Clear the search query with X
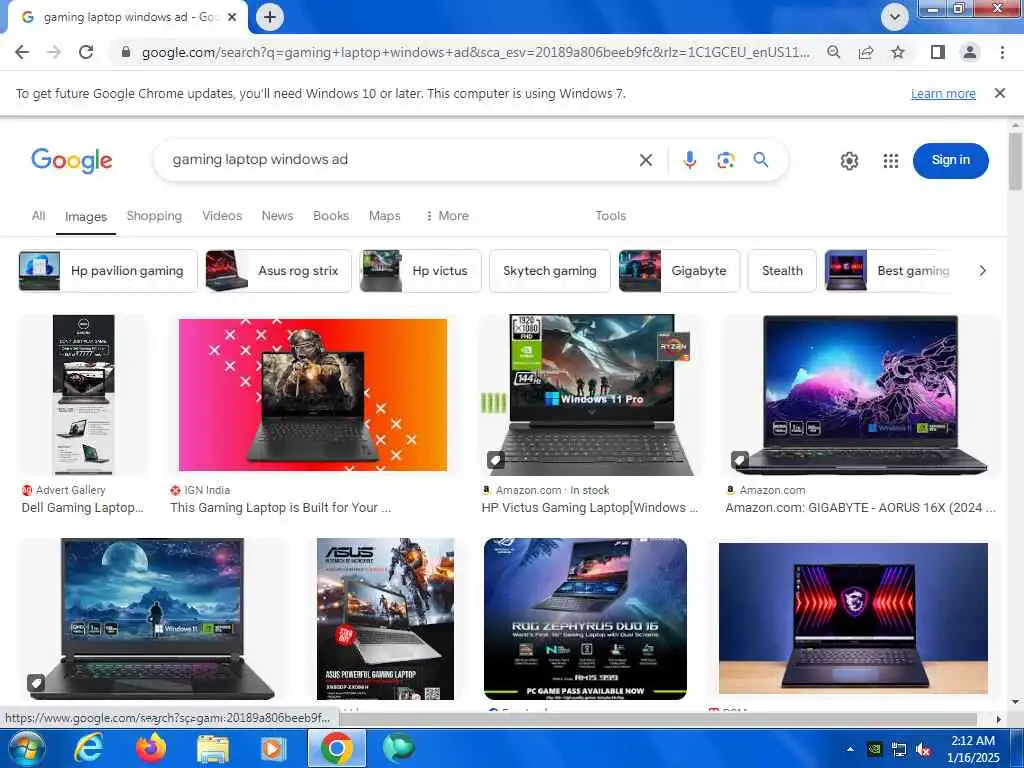 [646, 160]
